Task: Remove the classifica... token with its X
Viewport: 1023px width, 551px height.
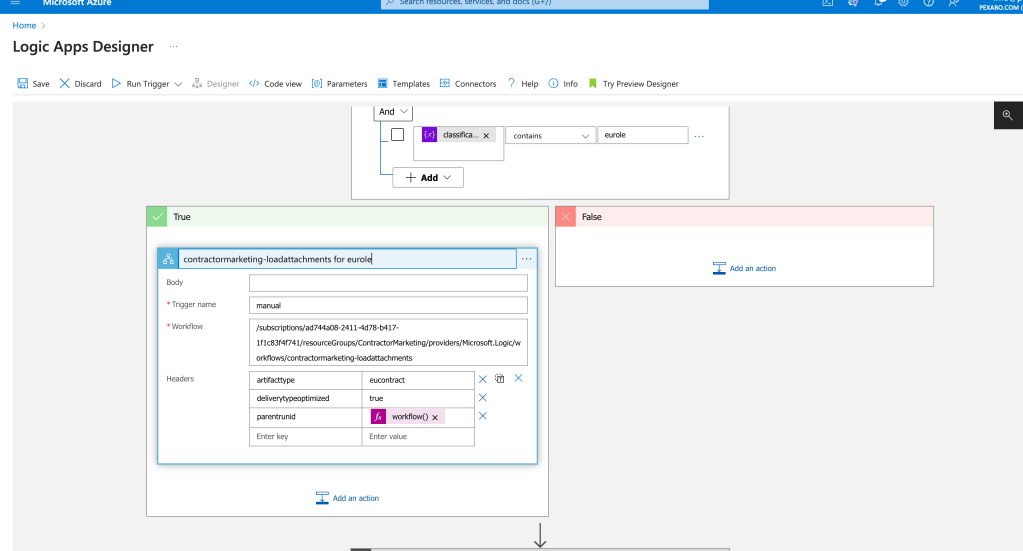Action: [486, 136]
